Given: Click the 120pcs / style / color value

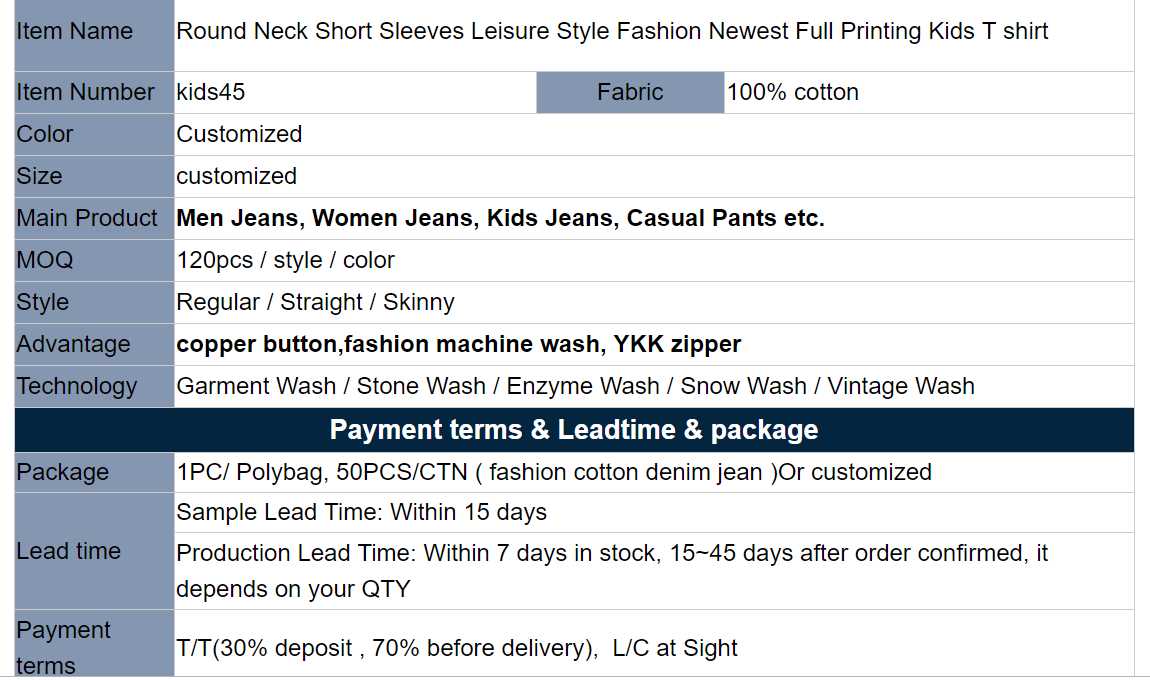Looking at the screenshot, I should 286,260.
